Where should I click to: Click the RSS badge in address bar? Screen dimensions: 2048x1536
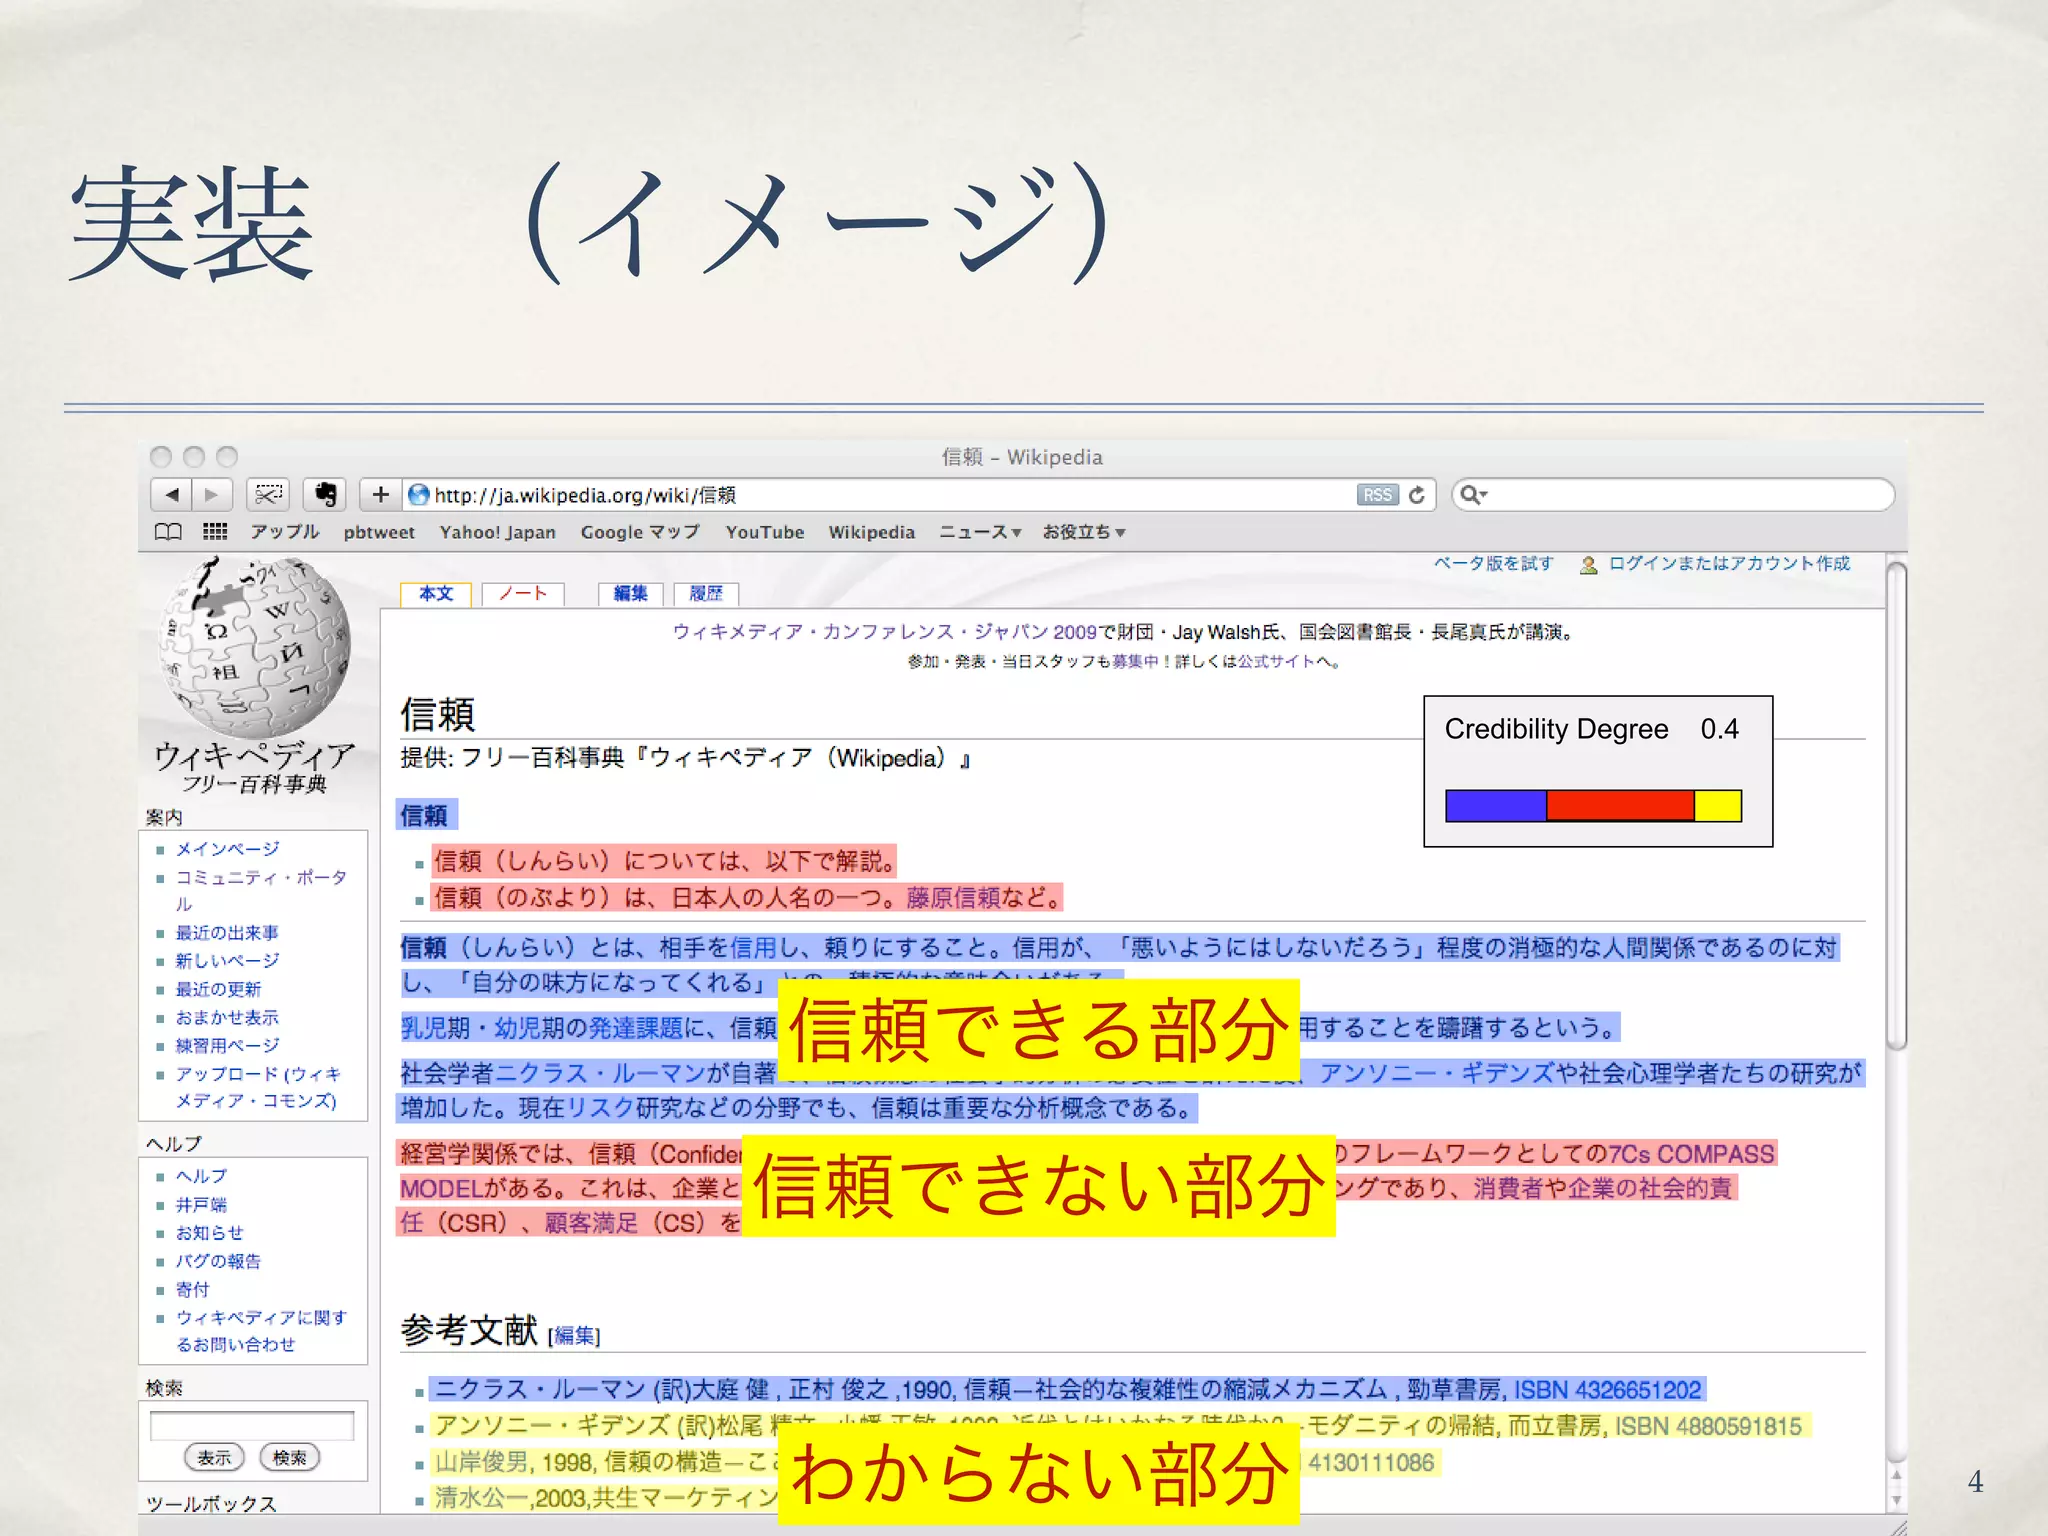point(1377,495)
